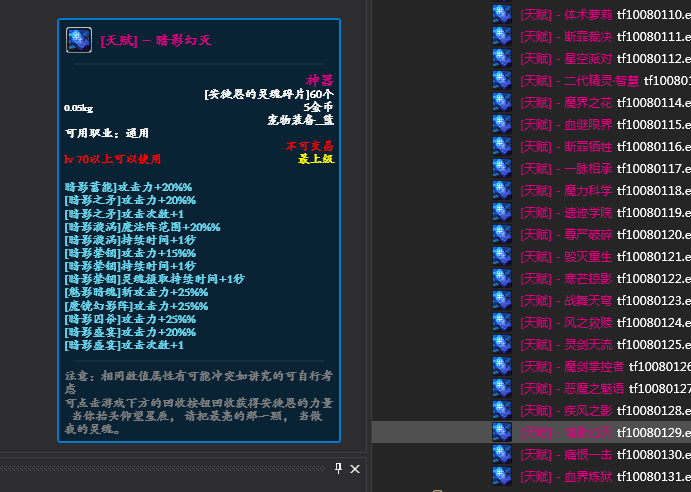The height and width of the screenshot is (492, 691).
Task: Click the 0.05kg weight value
Action: pos(78,108)
